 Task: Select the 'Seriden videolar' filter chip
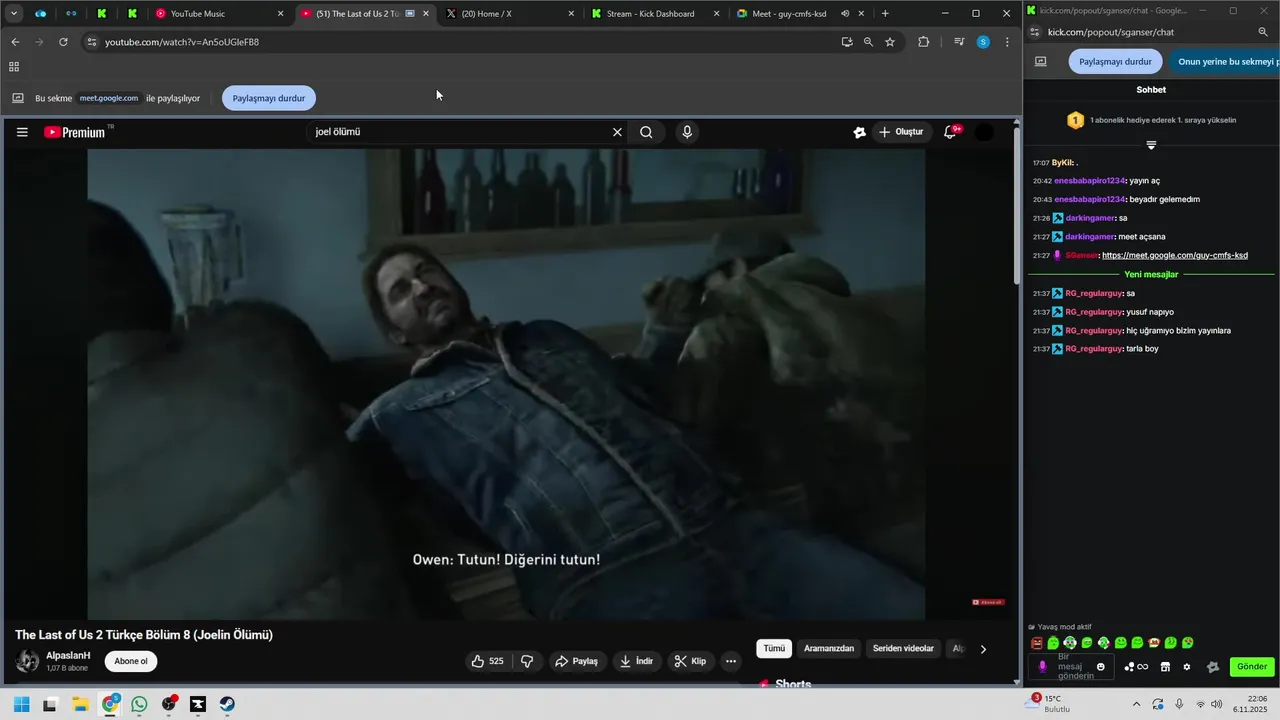point(903,649)
